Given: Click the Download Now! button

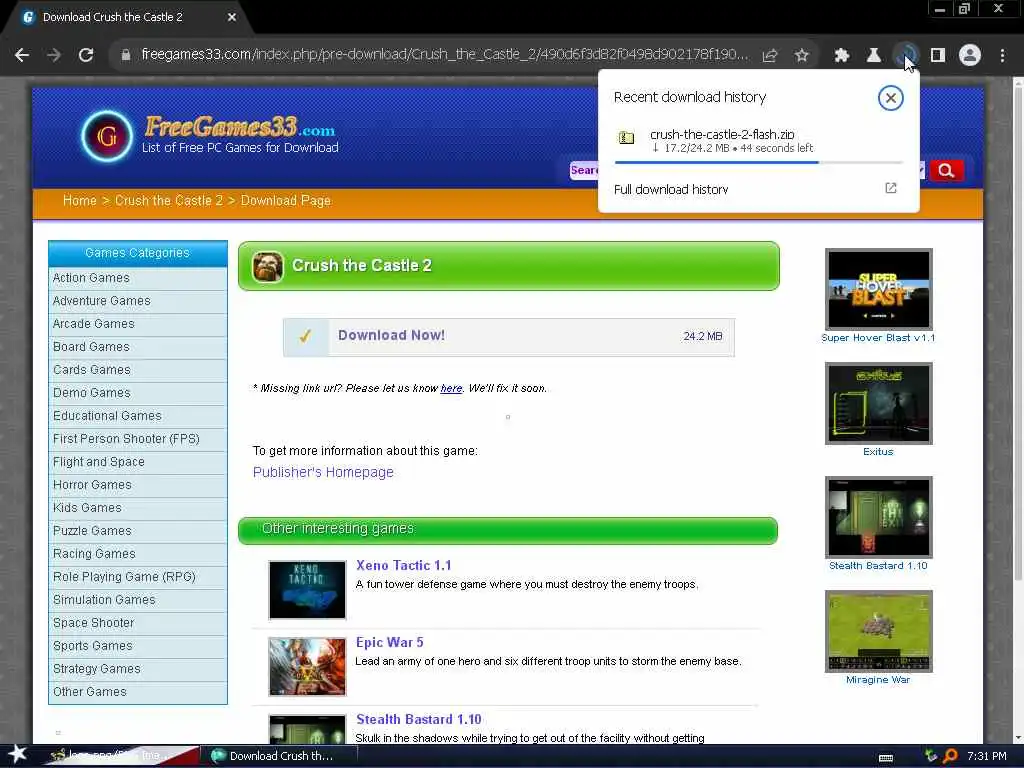Looking at the screenshot, I should 509,337.
